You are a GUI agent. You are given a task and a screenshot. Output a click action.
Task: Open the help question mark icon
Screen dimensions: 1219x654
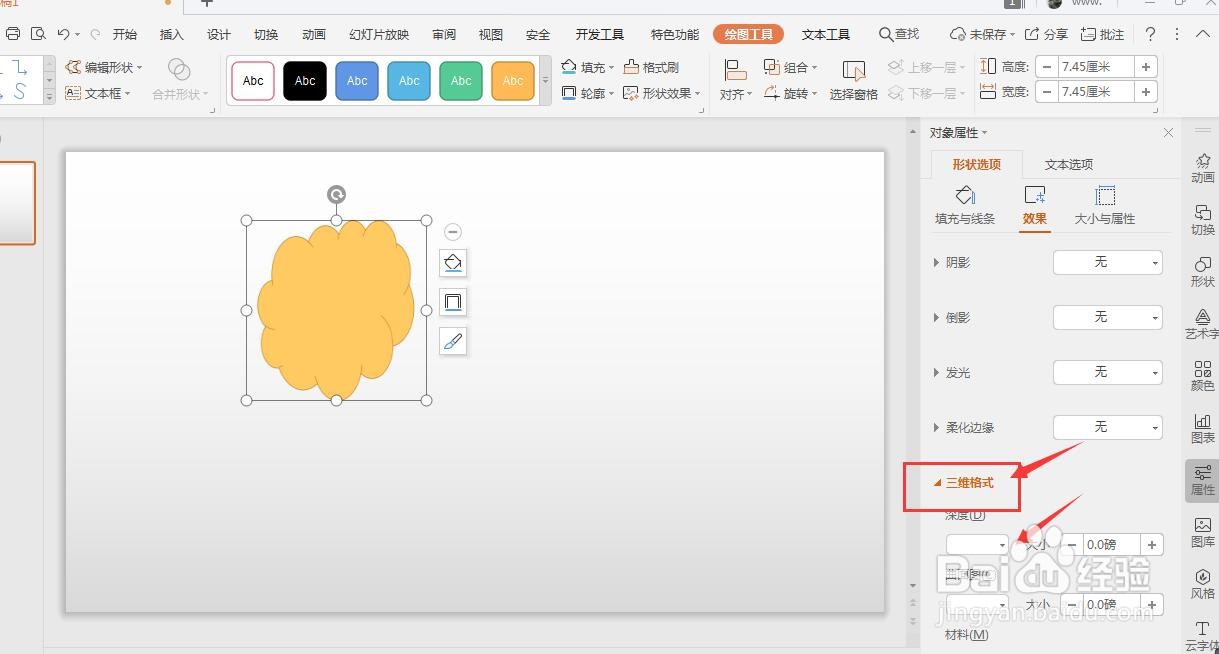click(1151, 34)
